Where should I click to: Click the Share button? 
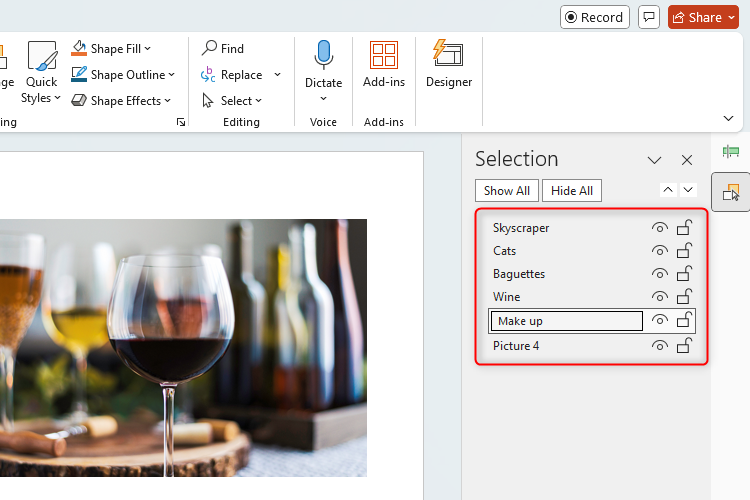(697, 17)
